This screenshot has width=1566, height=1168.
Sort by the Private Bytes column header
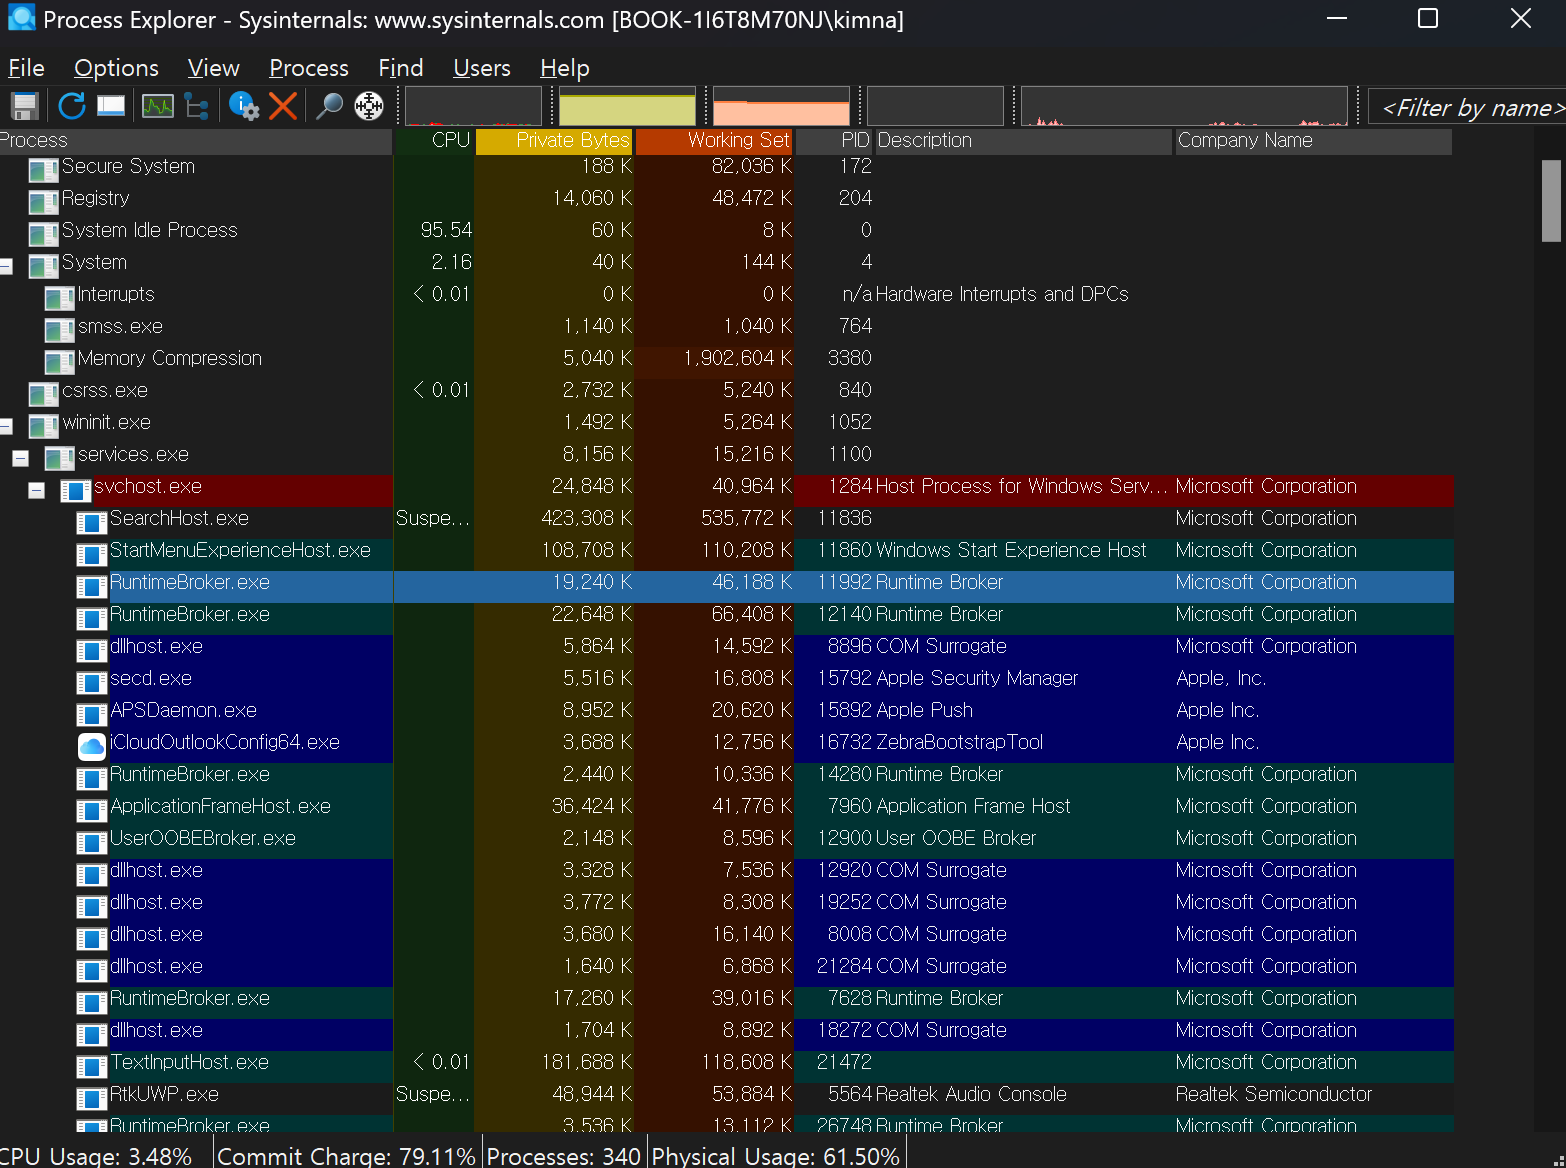554,141
